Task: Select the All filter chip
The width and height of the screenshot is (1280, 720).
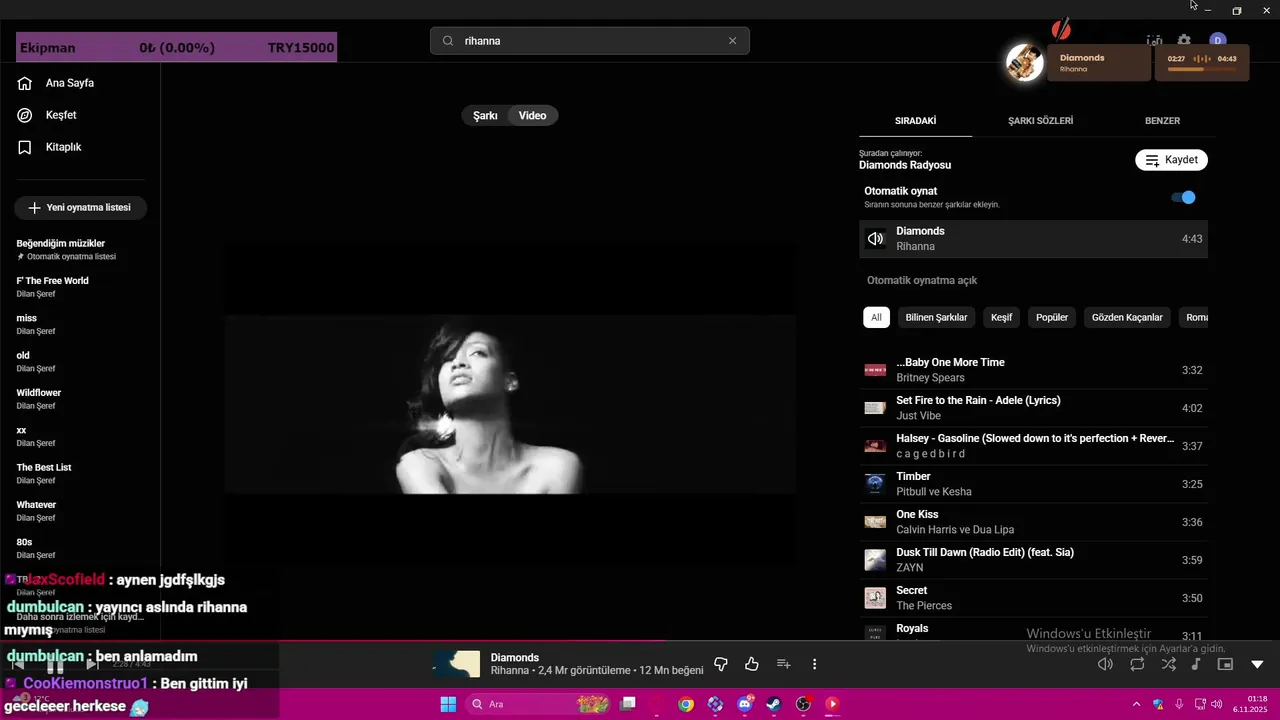Action: tap(876, 317)
